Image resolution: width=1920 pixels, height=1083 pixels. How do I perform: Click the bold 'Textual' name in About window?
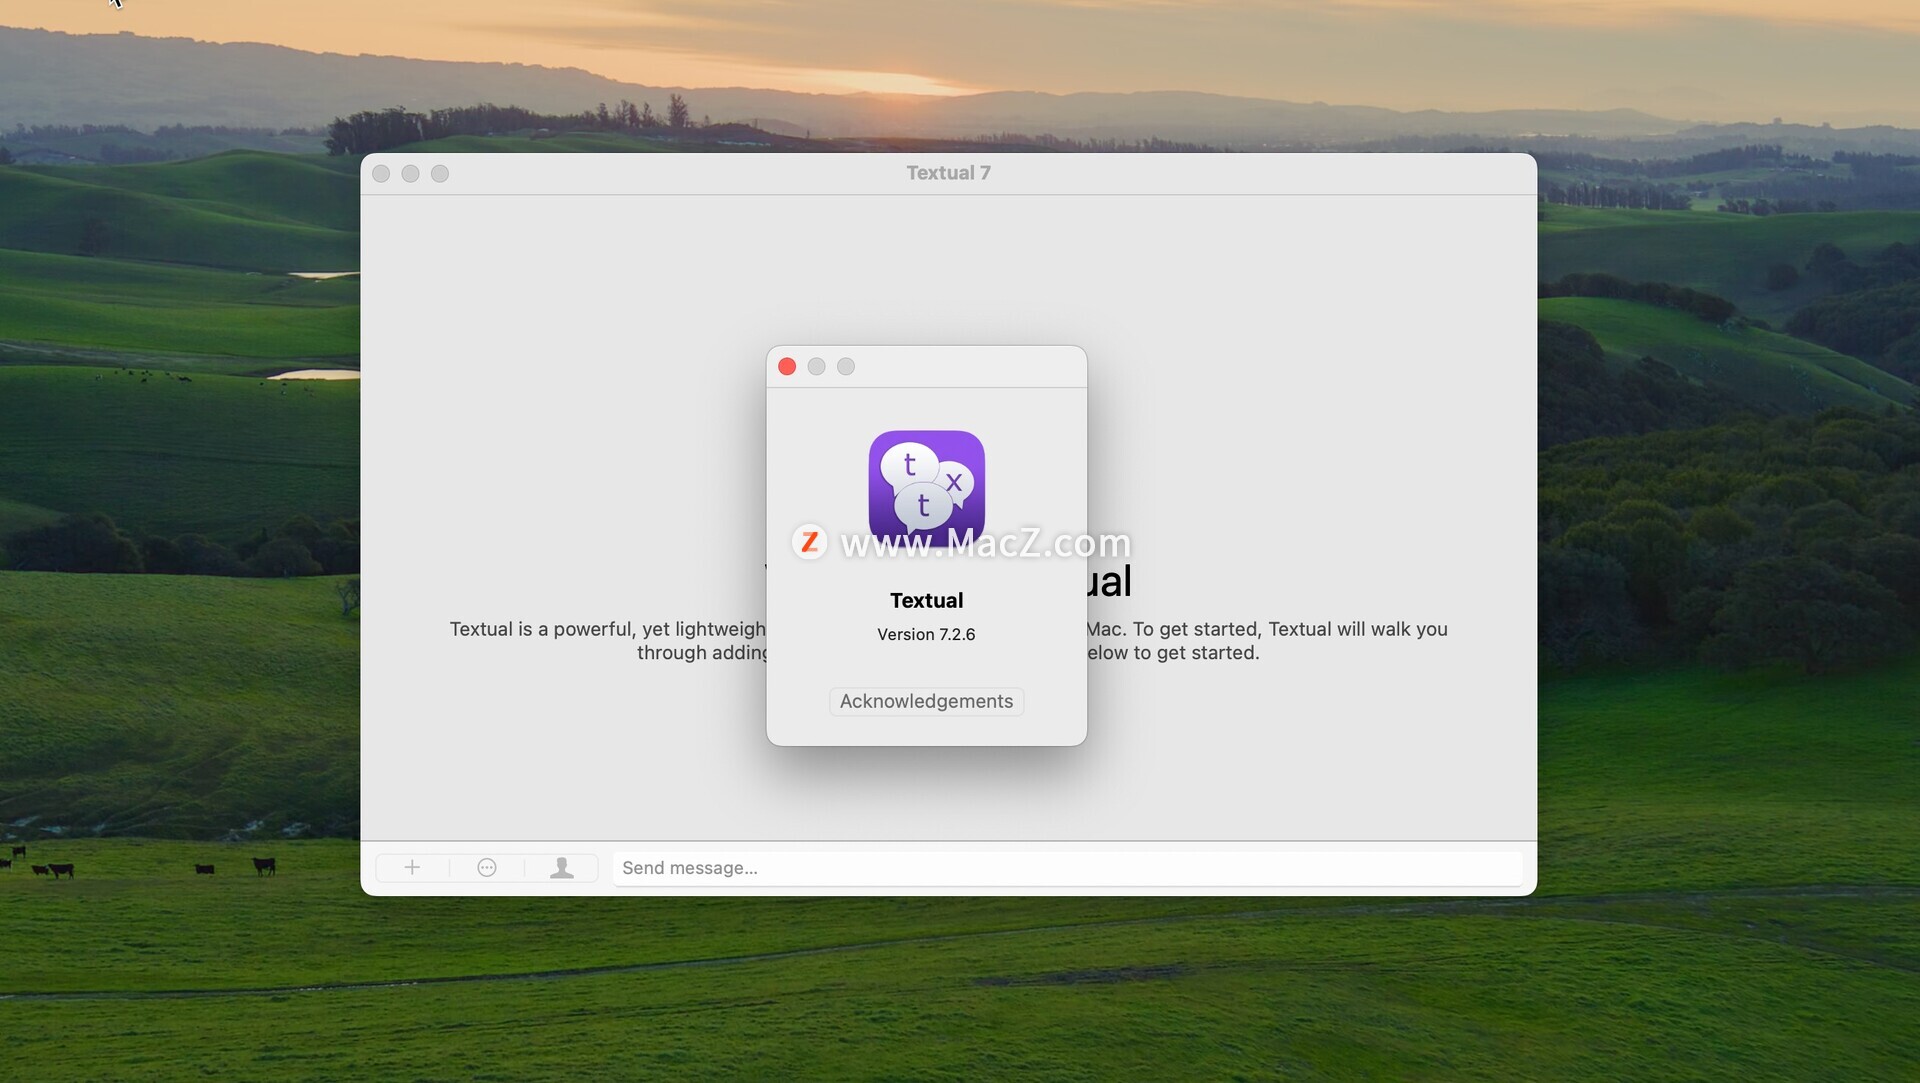926,600
